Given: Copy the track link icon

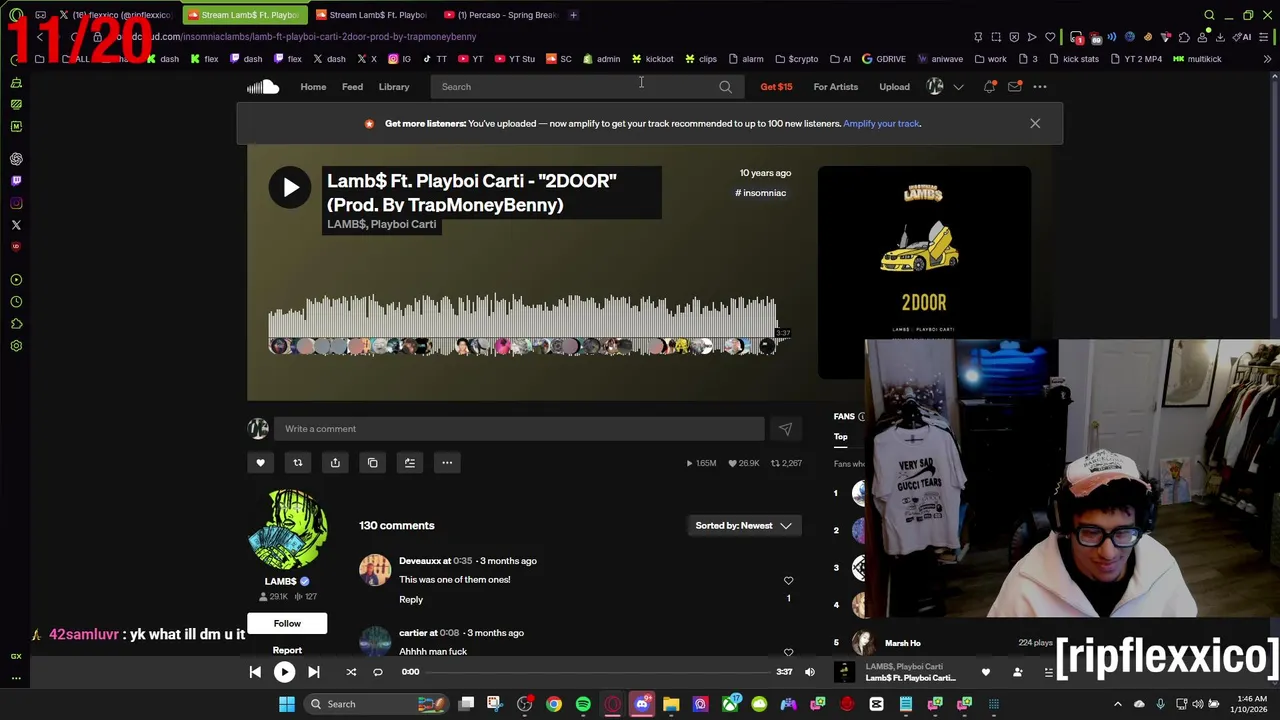Looking at the screenshot, I should [372, 463].
